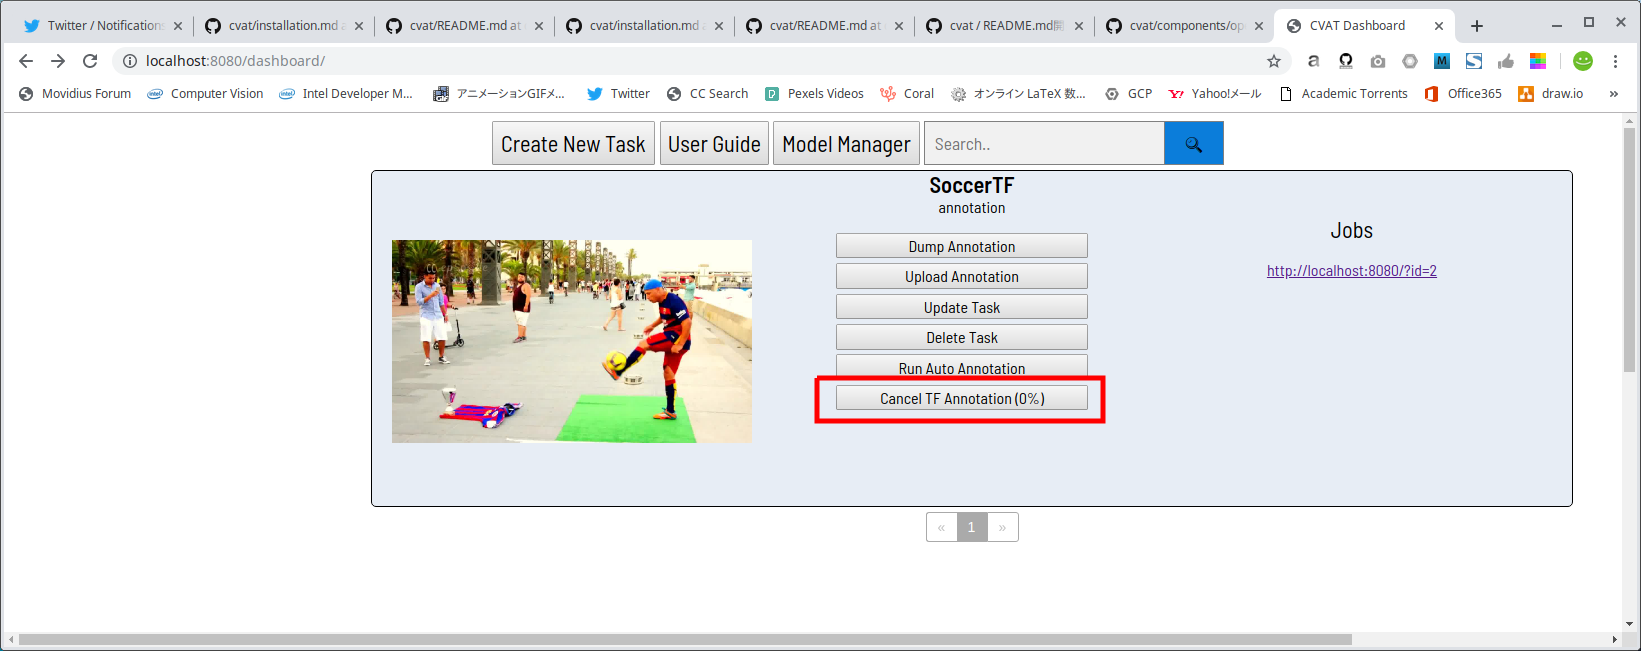Open the オンラインLaTeX bookmark
The width and height of the screenshot is (1641, 651).
click(1018, 94)
